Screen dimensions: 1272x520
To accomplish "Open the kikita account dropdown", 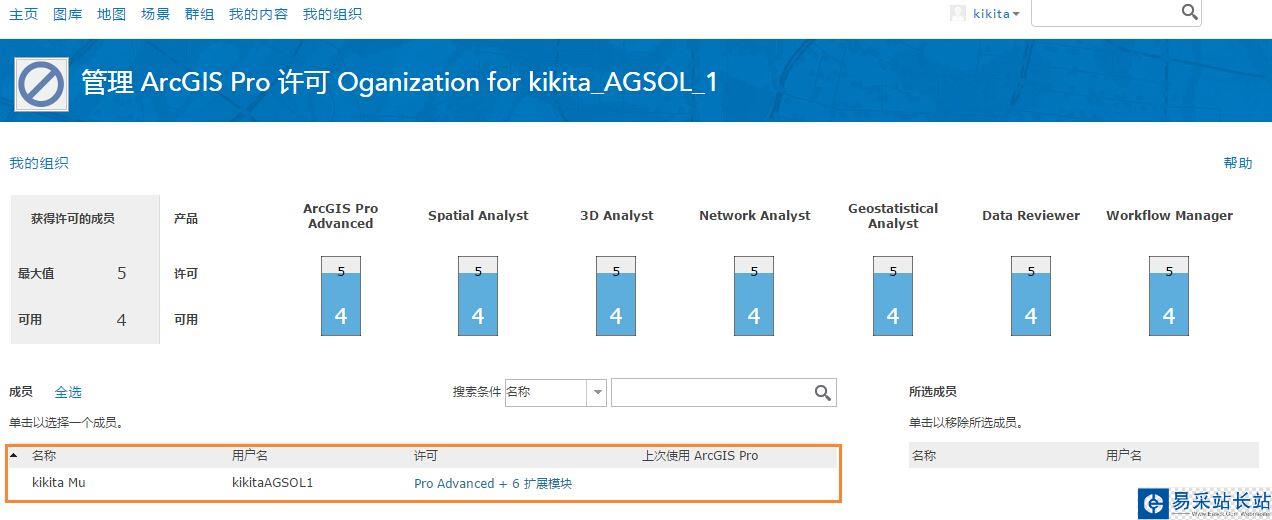I will tap(996, 14).
